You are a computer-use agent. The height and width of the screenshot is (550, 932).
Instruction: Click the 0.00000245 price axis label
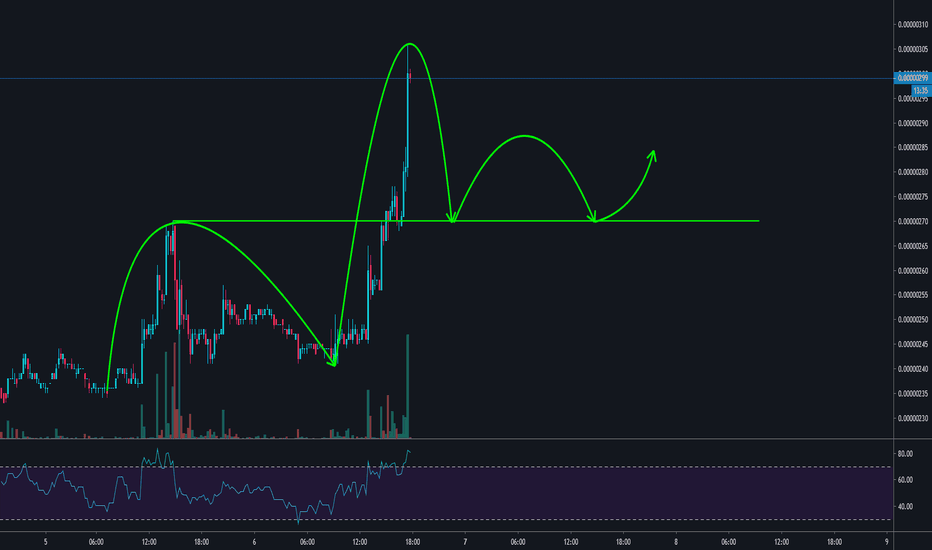coord(912,344)
